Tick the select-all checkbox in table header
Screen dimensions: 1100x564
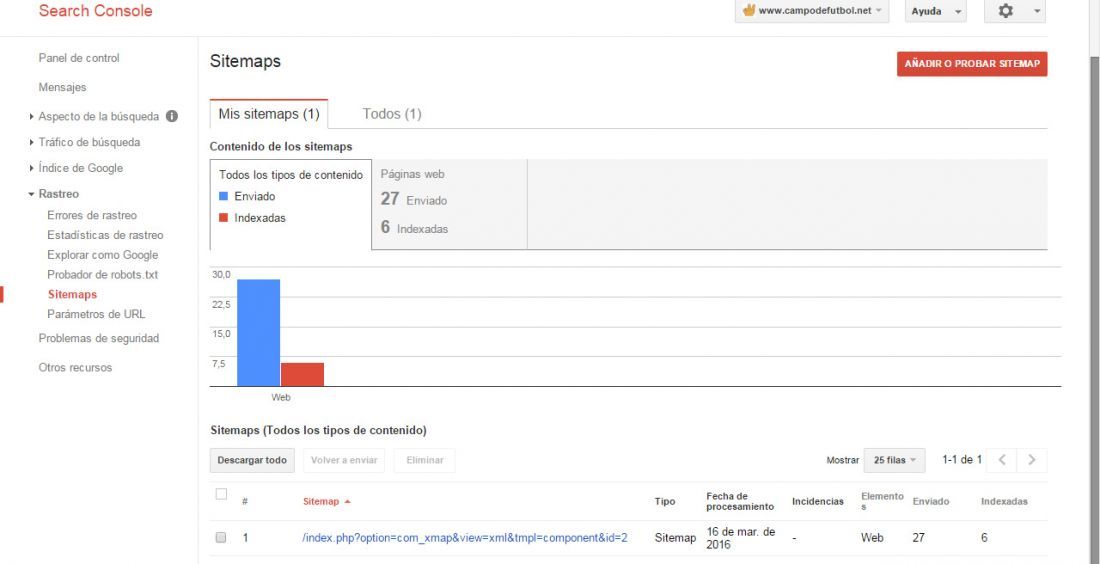click(x=221, y=495)
